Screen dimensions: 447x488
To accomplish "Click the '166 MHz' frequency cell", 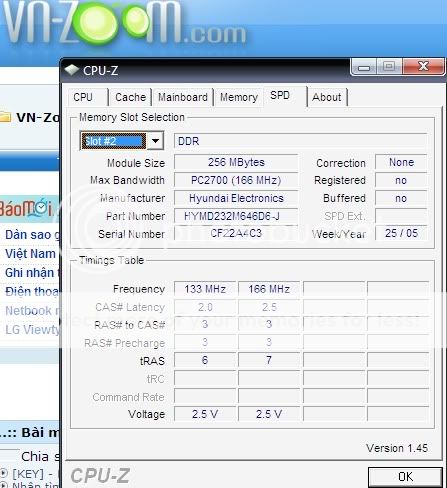I will [269, 289].
